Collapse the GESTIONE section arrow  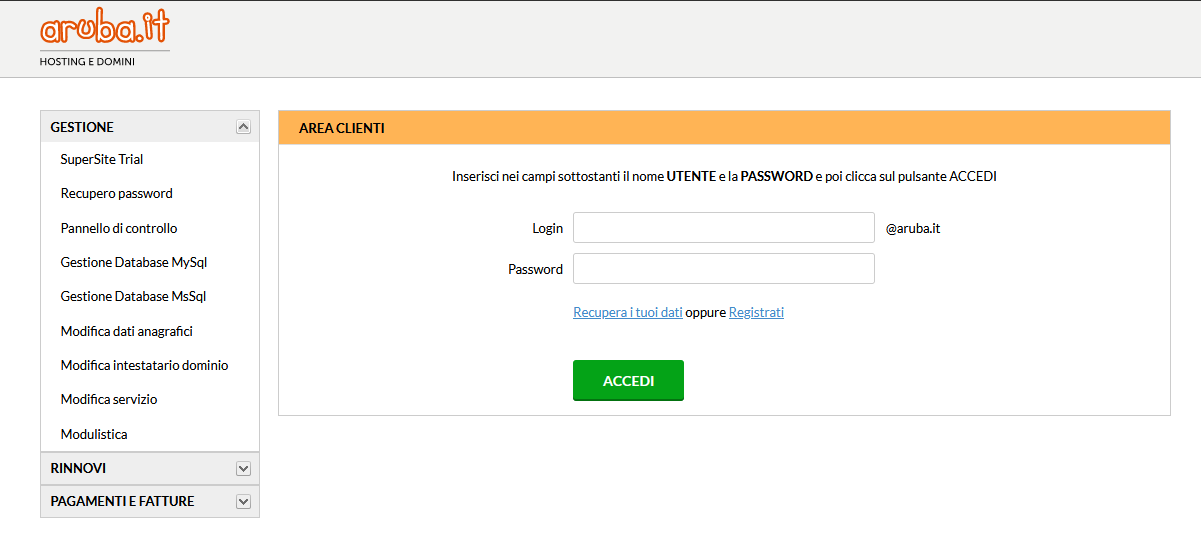(x=243, y=127)
